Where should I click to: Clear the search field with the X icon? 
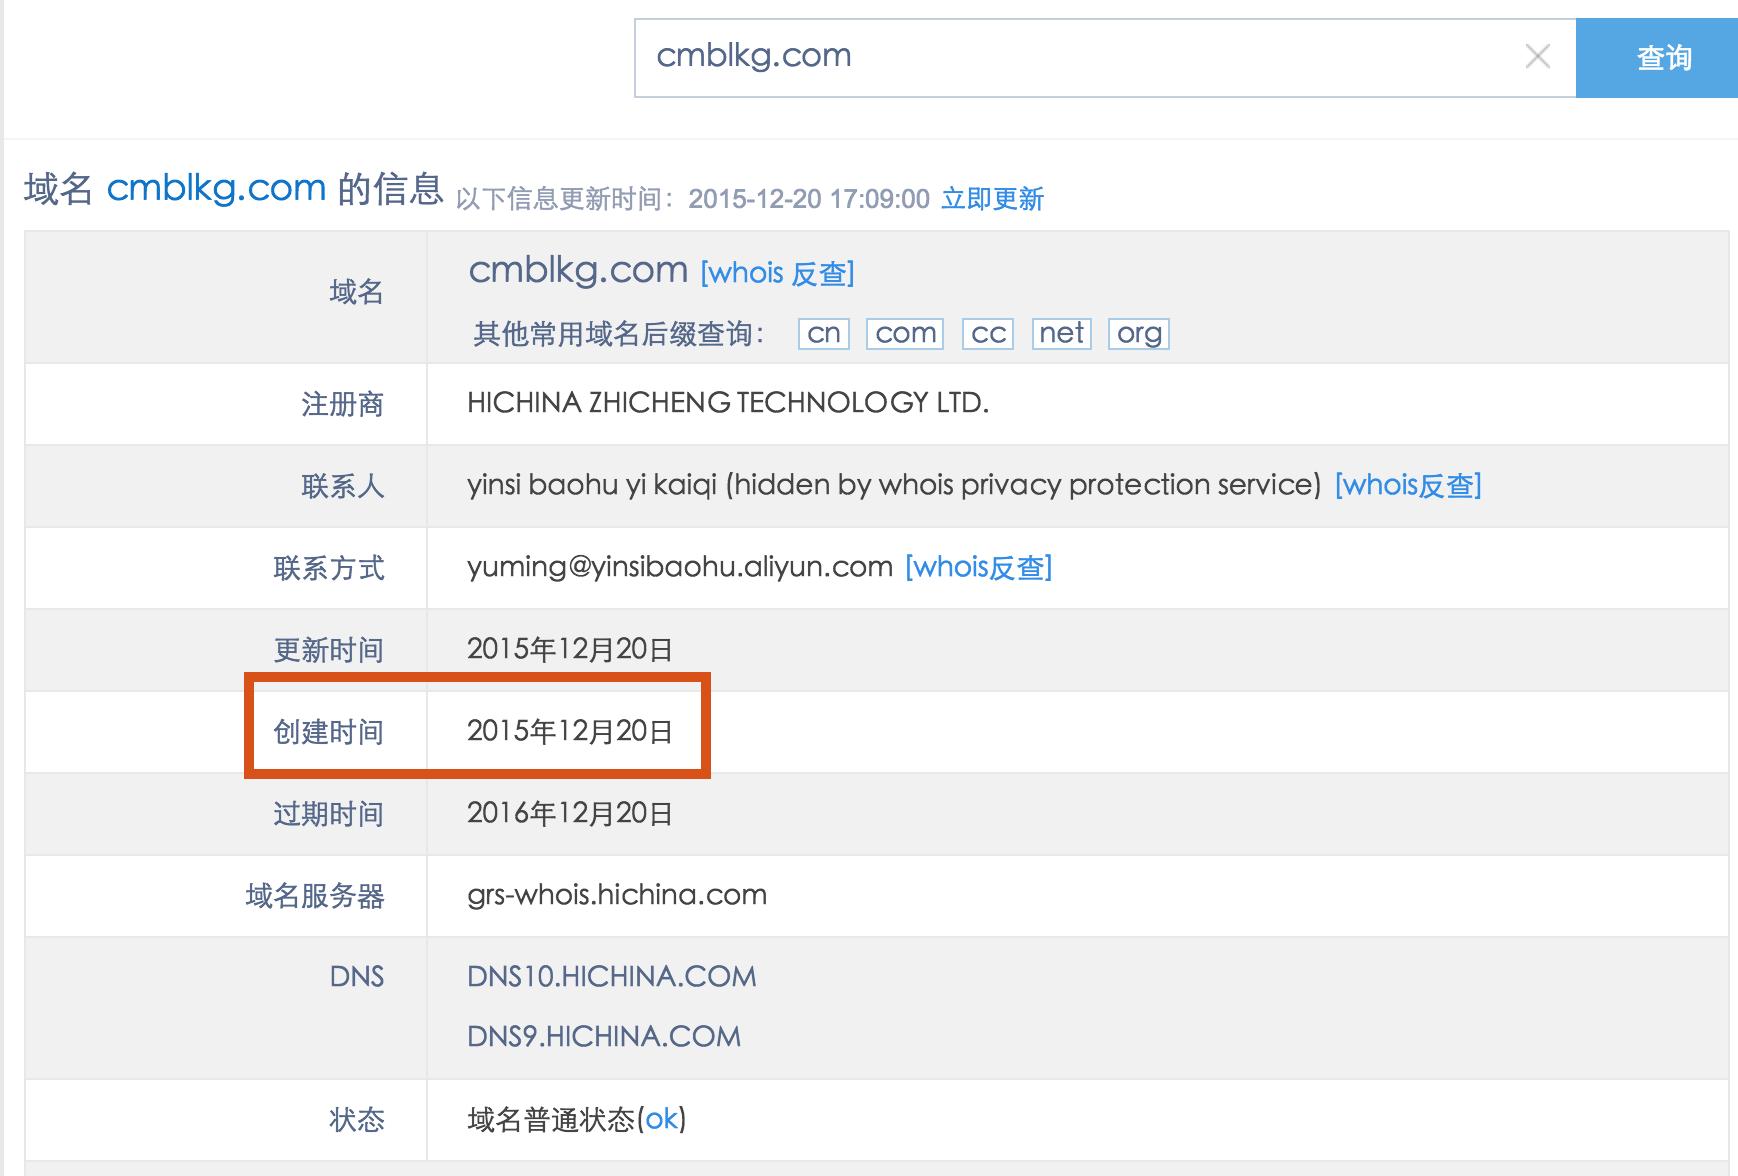(x=1537, y=57)
